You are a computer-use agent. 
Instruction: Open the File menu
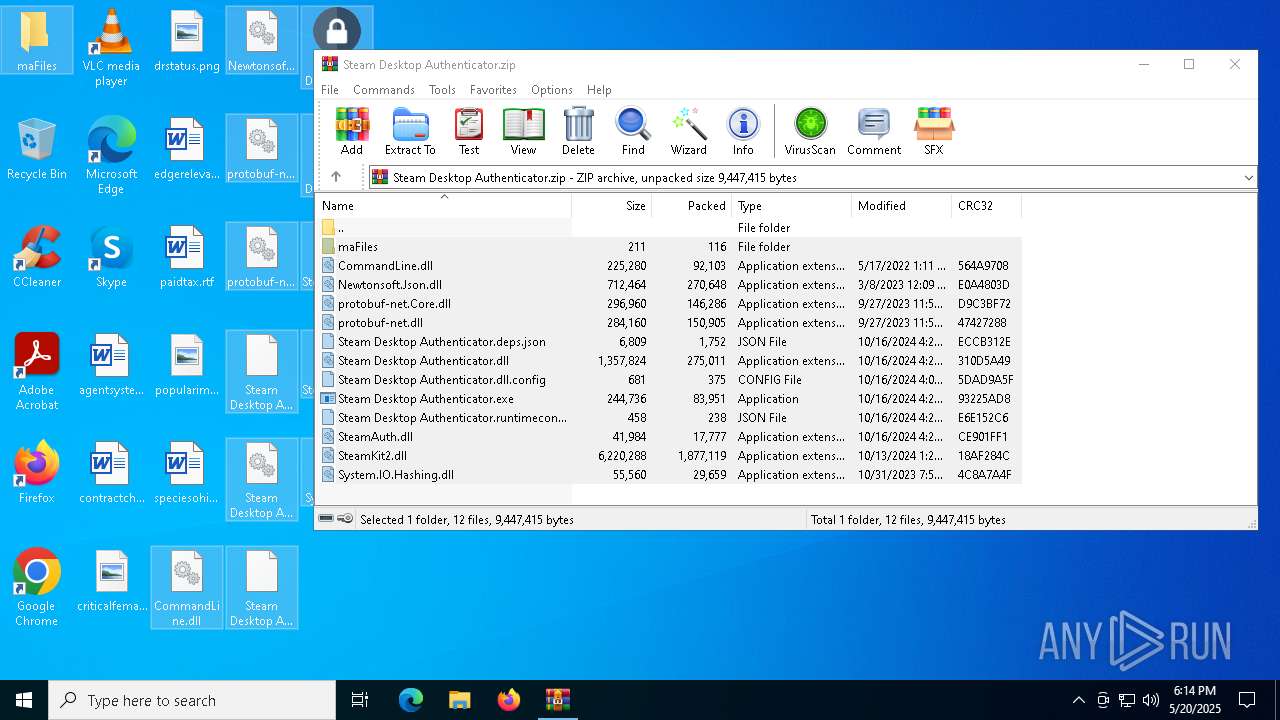pyautogui.click(x=330, y=90)
